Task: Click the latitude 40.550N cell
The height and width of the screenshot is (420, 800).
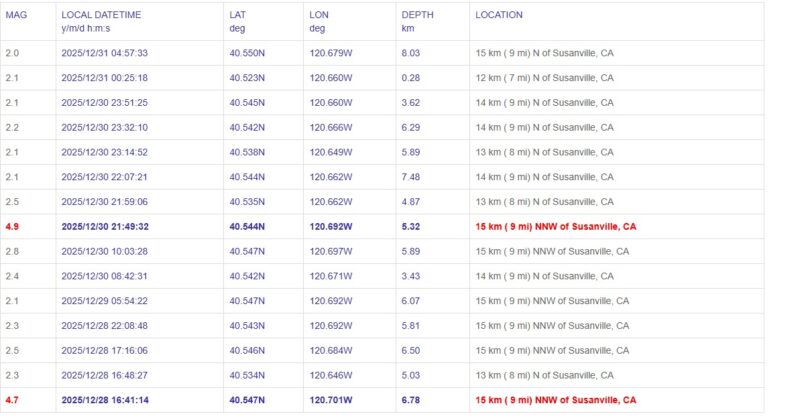Action: pyautogui.click(x=248, y=52)
